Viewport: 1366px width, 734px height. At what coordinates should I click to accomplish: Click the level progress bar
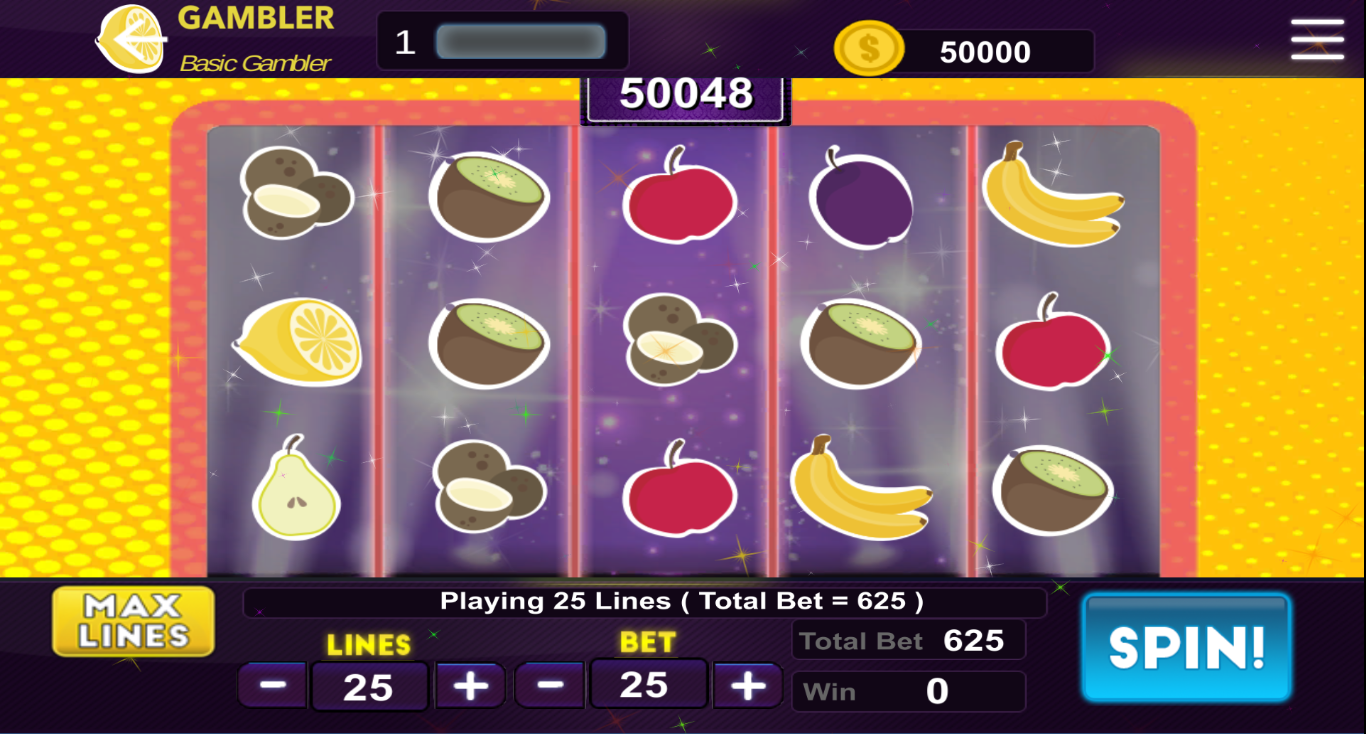(521, 42)
